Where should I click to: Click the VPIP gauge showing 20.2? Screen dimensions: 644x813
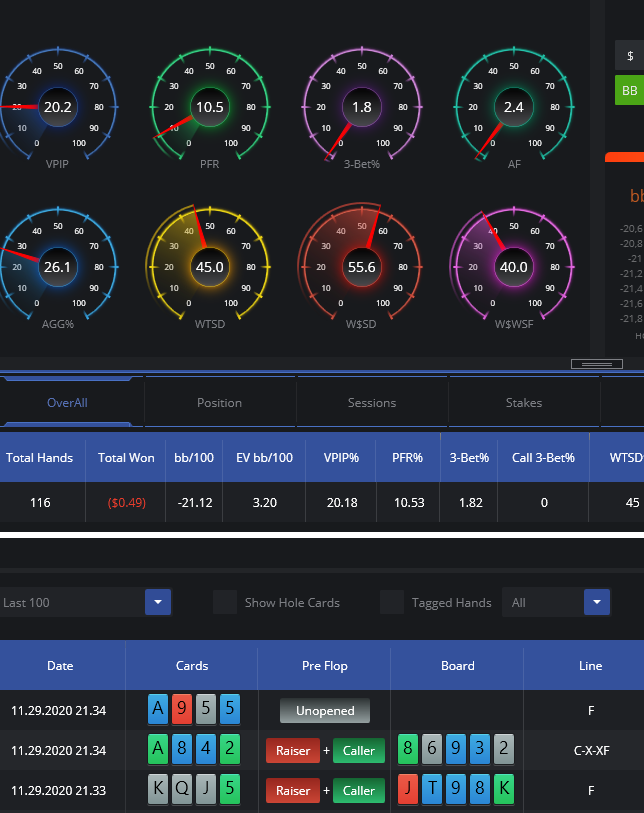tap(58, 107)
